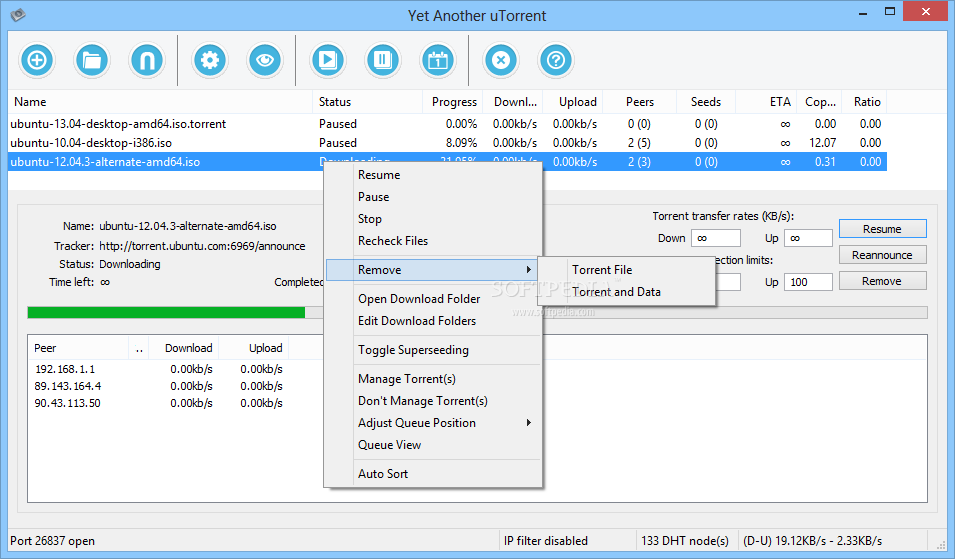The image size is (955, 559).
Task: Choose Pause in the context menu
Action: click(433, 197)
